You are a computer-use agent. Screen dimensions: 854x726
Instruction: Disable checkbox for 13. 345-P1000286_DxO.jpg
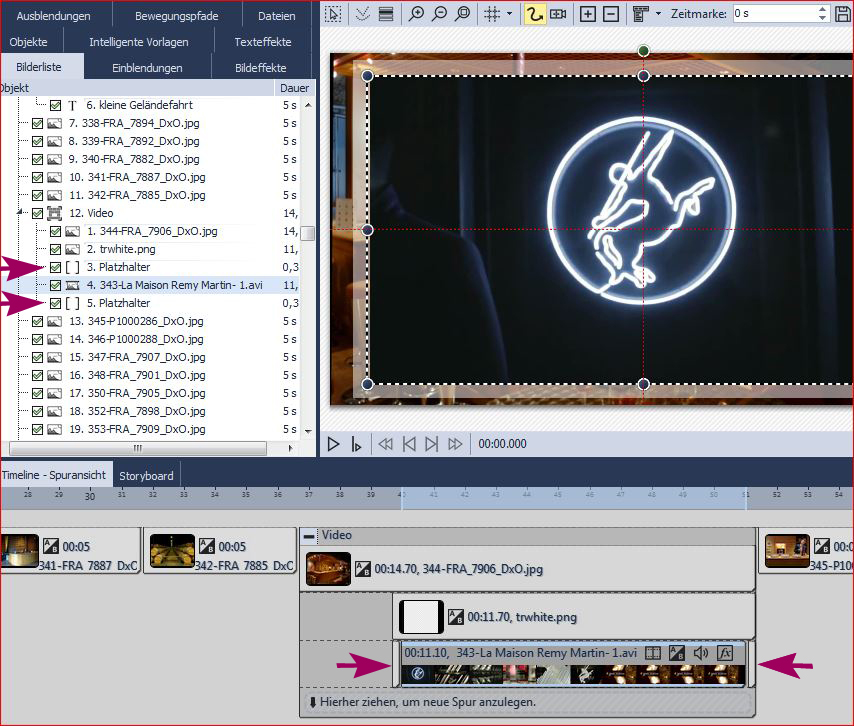pyautogui.click(x=37, y=321)
